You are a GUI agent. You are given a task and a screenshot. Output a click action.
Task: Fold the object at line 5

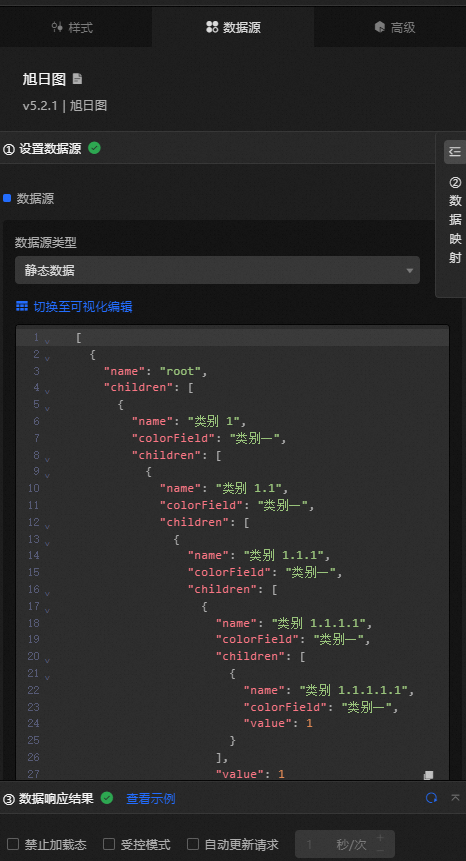(47, 409)
